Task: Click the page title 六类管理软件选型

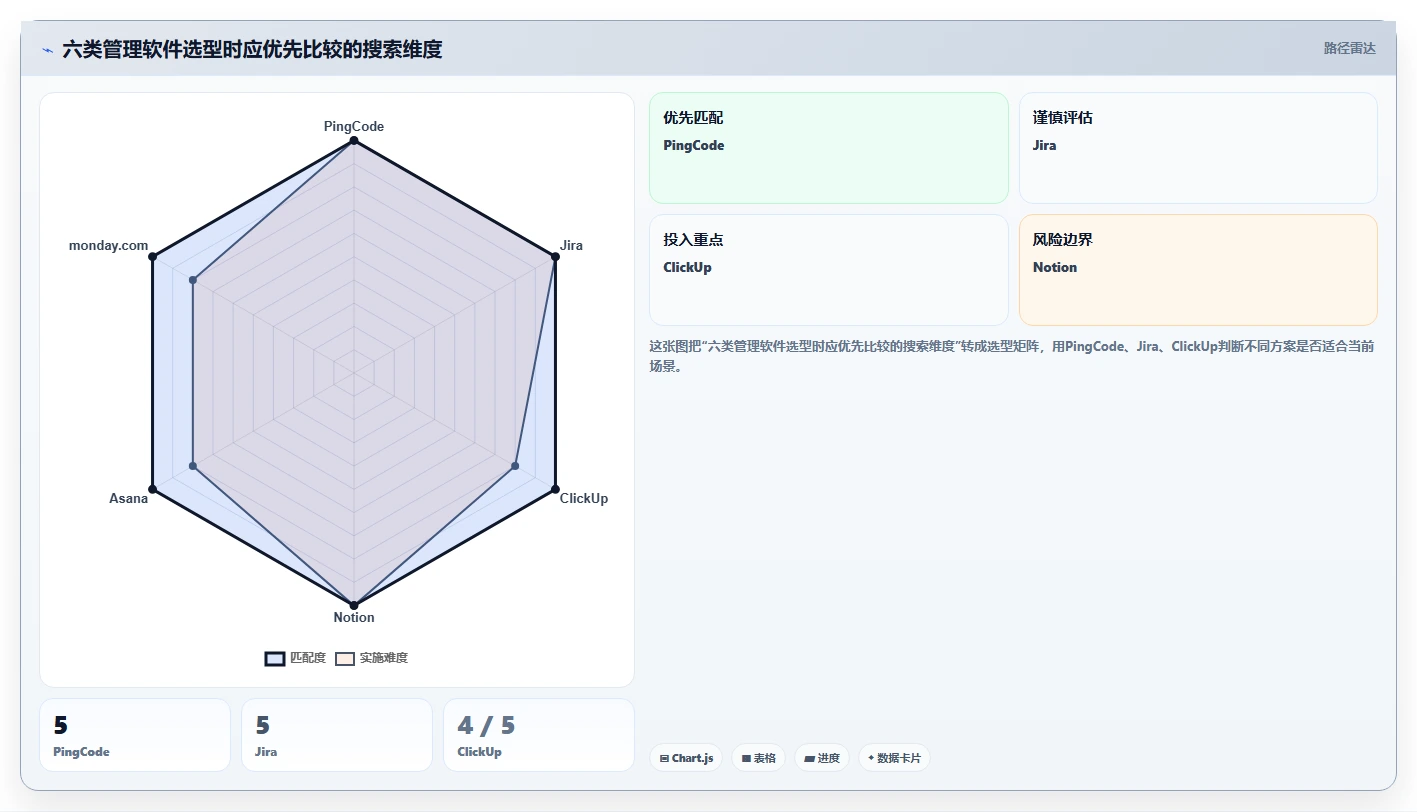Action: click(x=252, y=49)
